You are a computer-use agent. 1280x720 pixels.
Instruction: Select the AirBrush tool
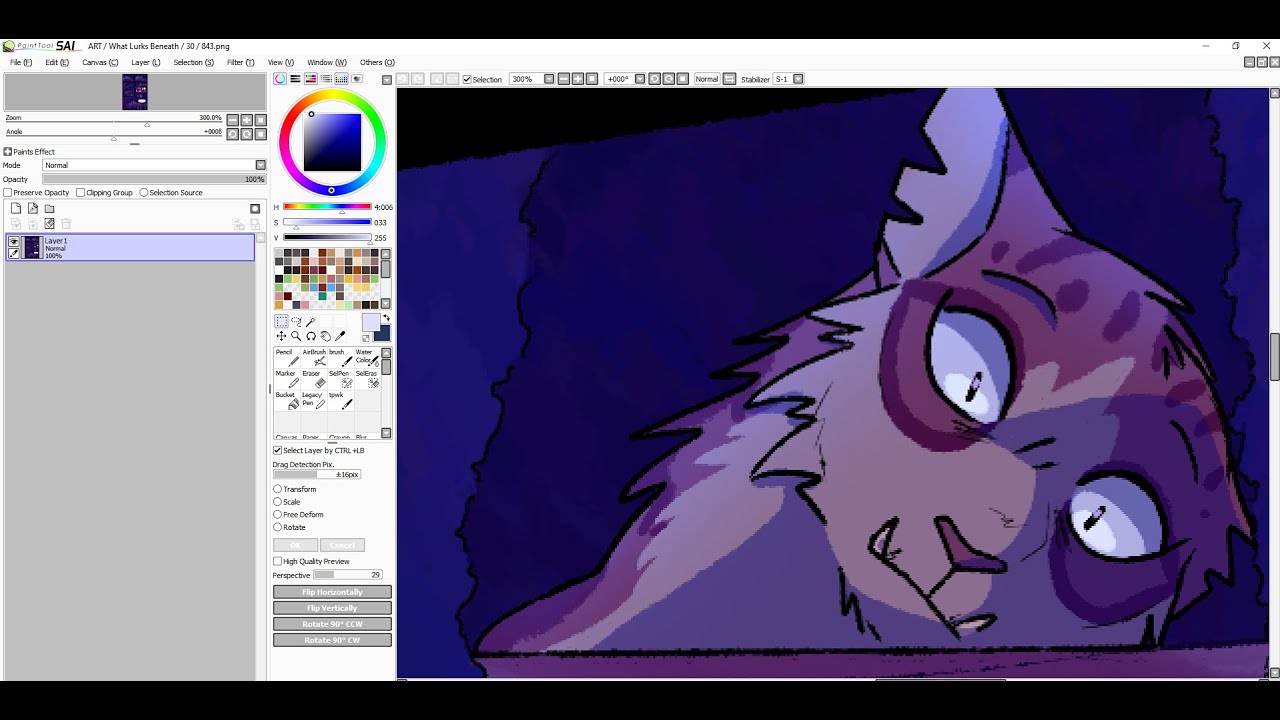point(314,358)
